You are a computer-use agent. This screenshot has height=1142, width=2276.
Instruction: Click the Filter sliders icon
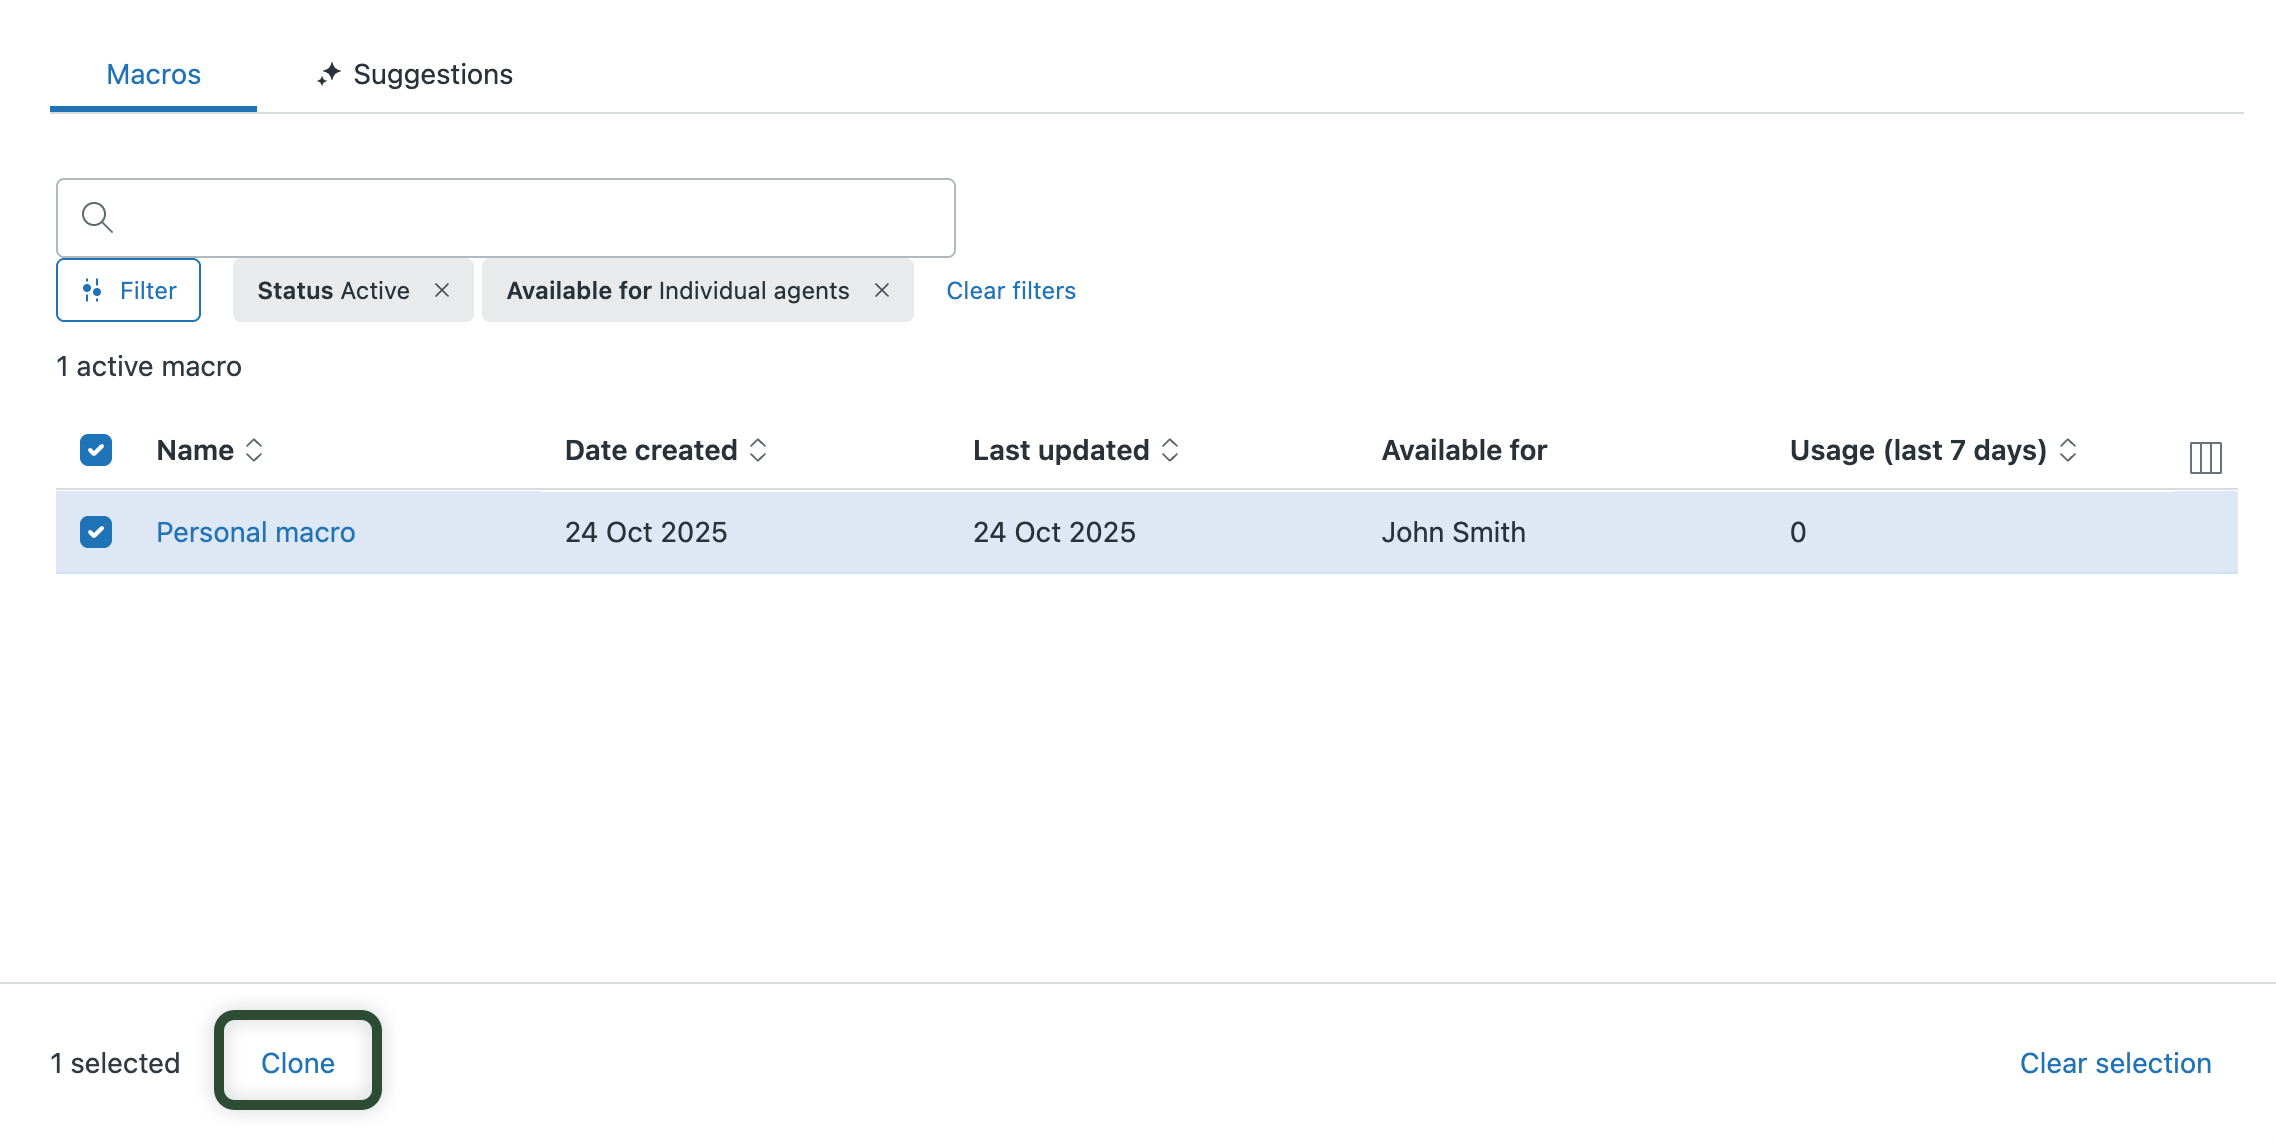tap(92, 290)
